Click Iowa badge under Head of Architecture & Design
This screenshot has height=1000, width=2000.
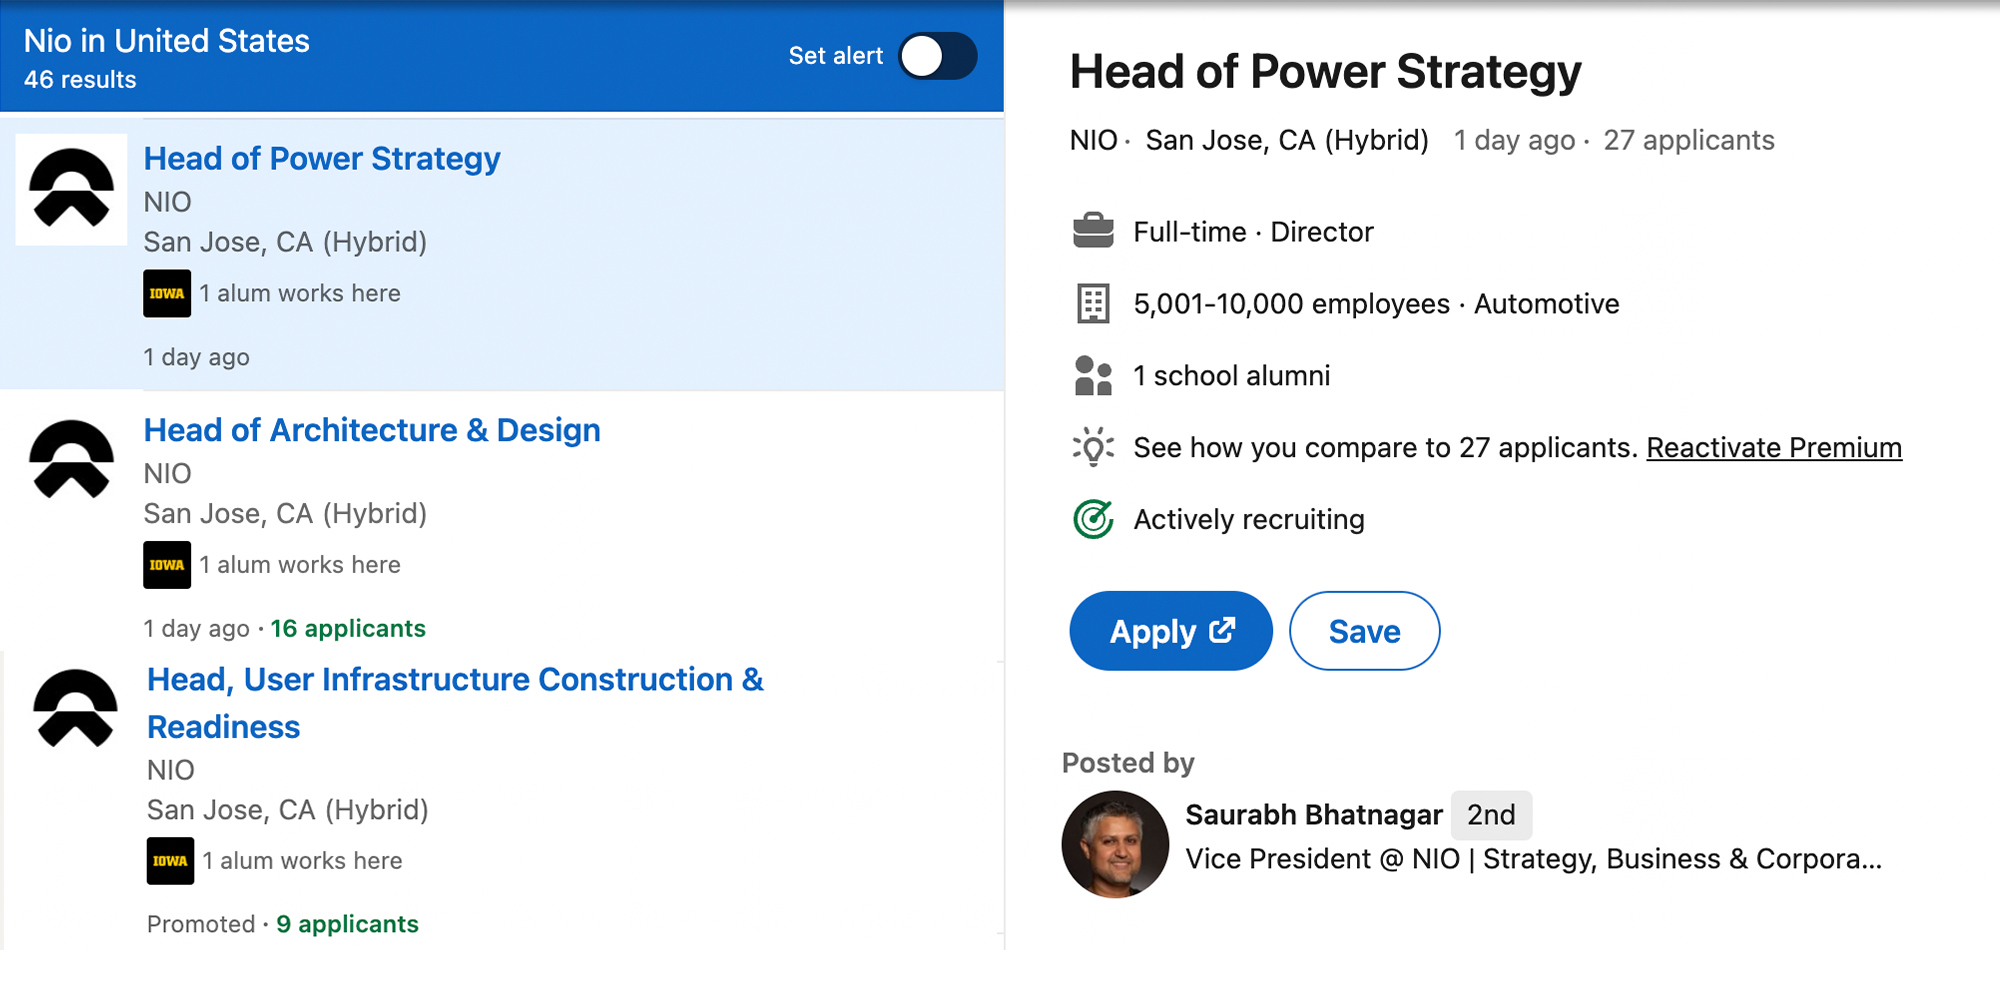tap(167, 565)
